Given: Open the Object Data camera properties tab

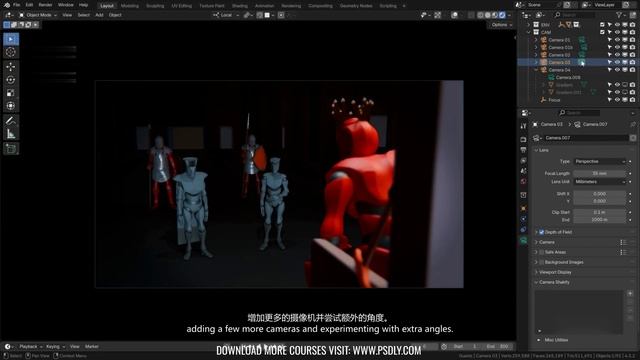Looking at the screenshot, I should (x=524, y=241).
